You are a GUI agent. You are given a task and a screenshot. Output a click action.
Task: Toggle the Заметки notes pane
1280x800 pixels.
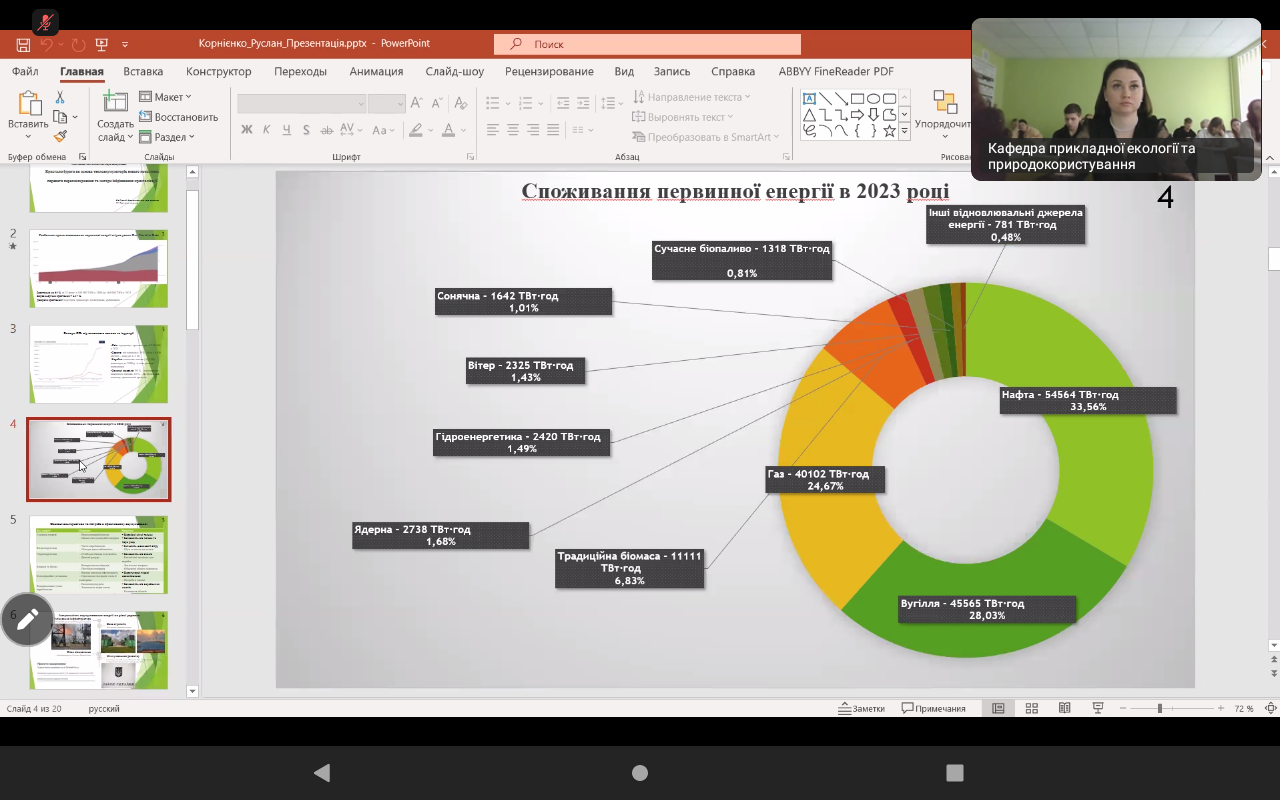click(x=861, y=708)
